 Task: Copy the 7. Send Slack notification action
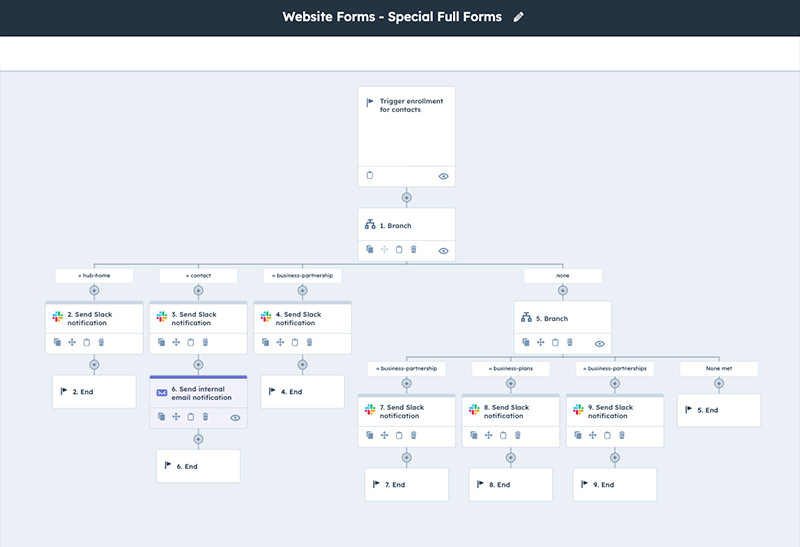pos(370,435)
